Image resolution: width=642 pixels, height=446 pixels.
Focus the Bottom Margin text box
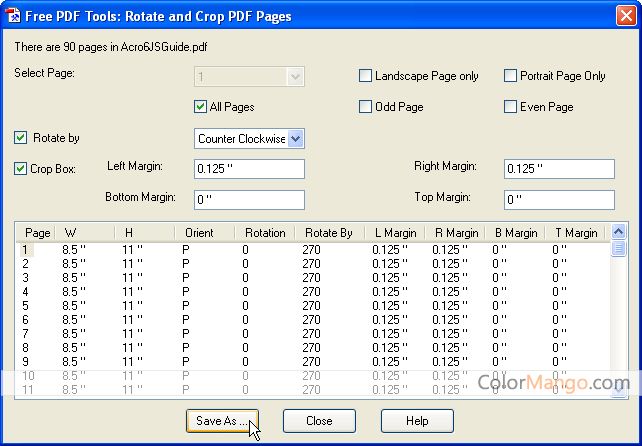click(249, 199)
